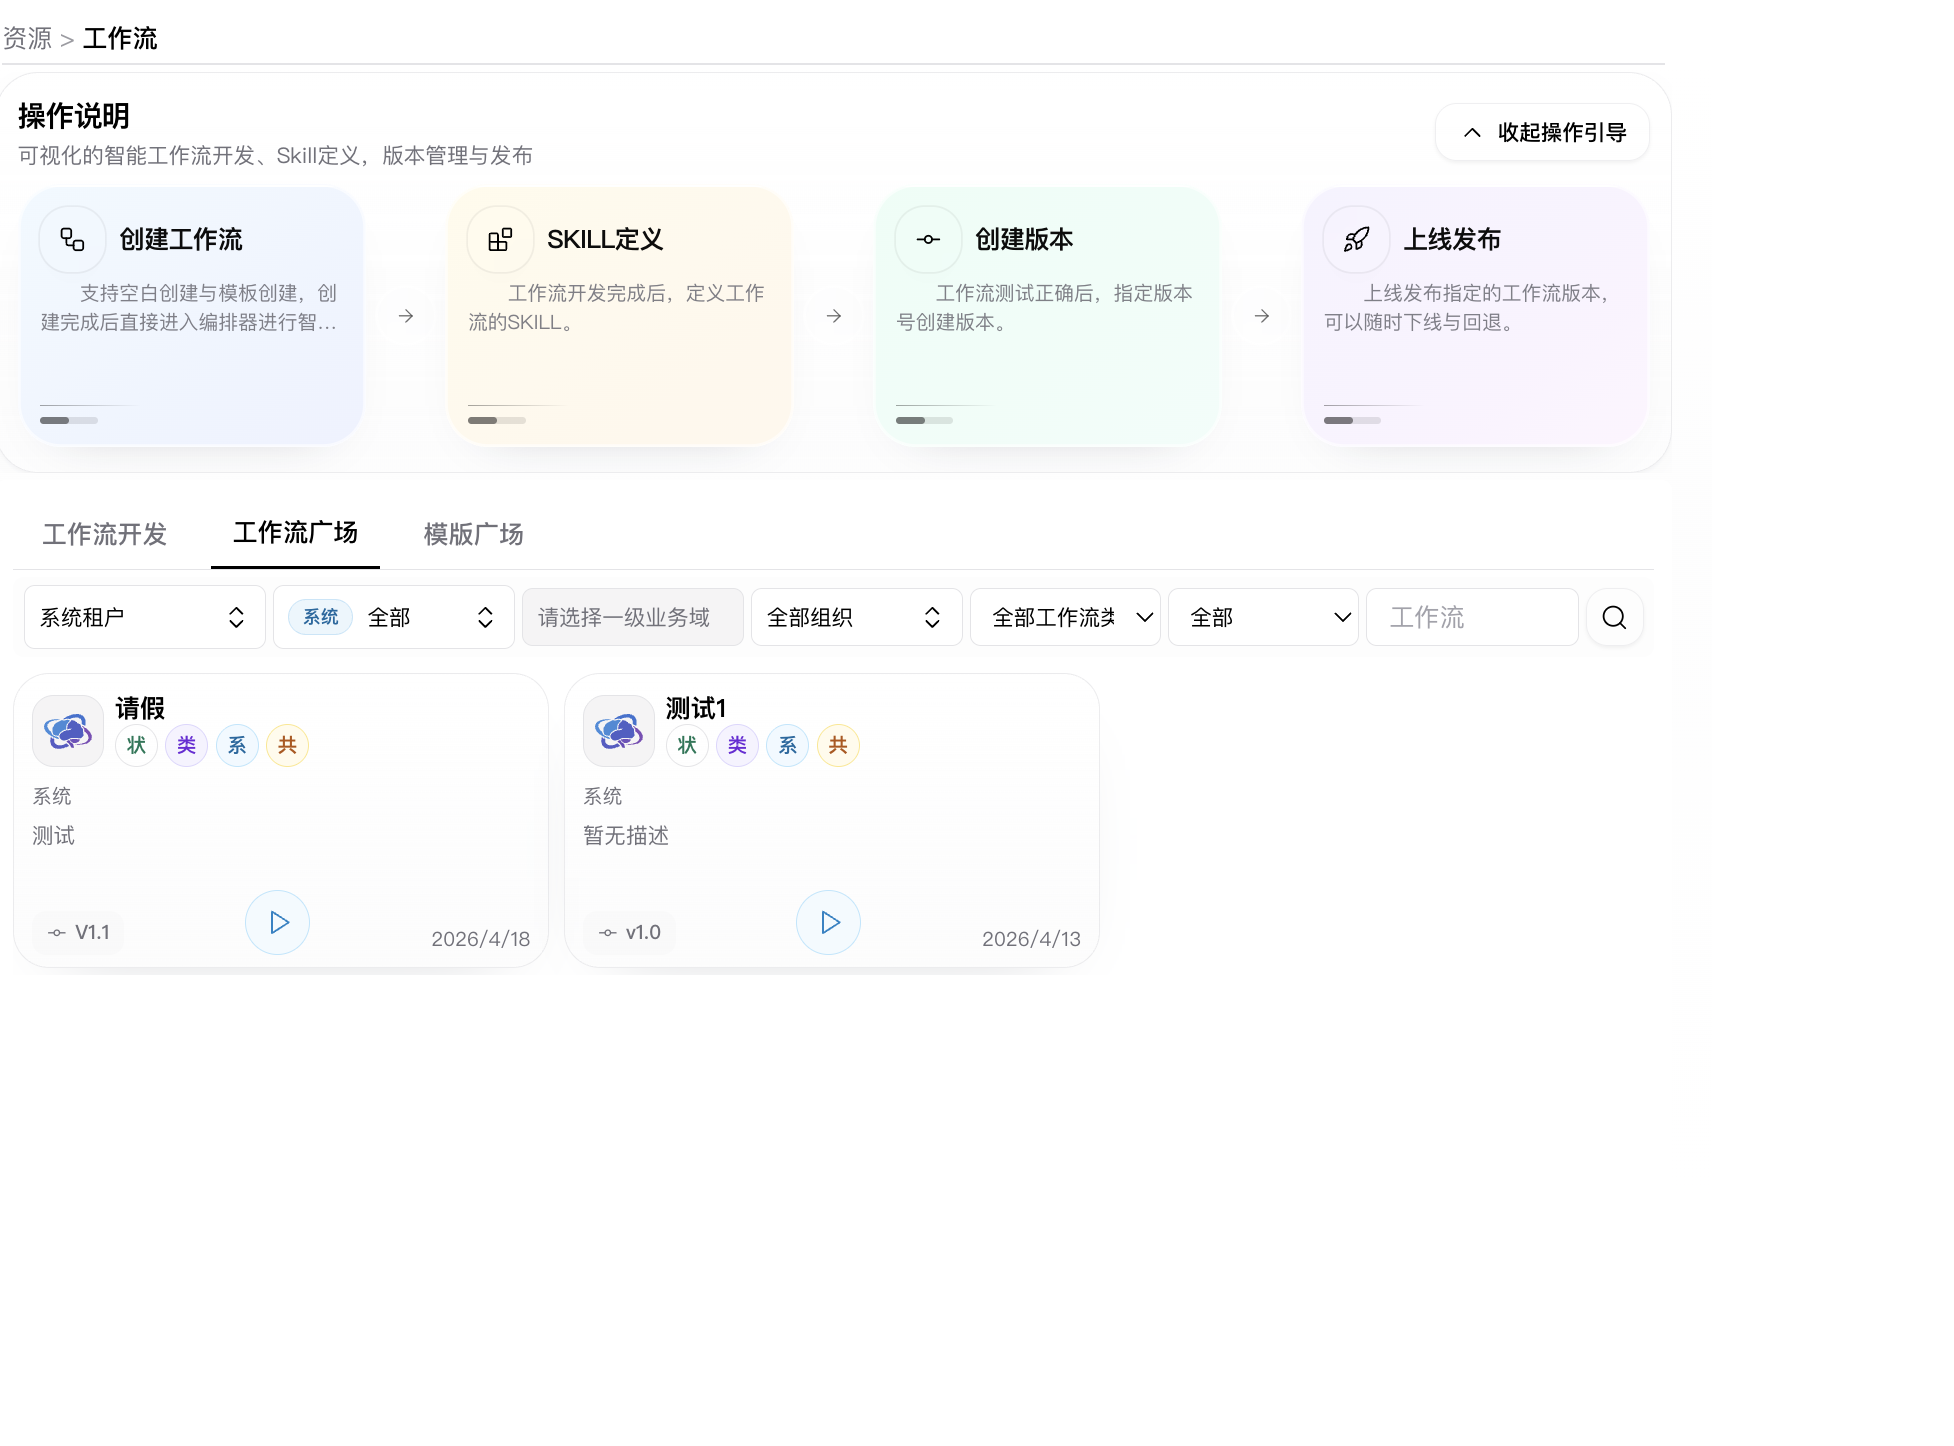Click the v1.0 version tag on 测试1
Image resolution: width=1954 pixels, height=1446 pixels.
click(x=629, y=932)
